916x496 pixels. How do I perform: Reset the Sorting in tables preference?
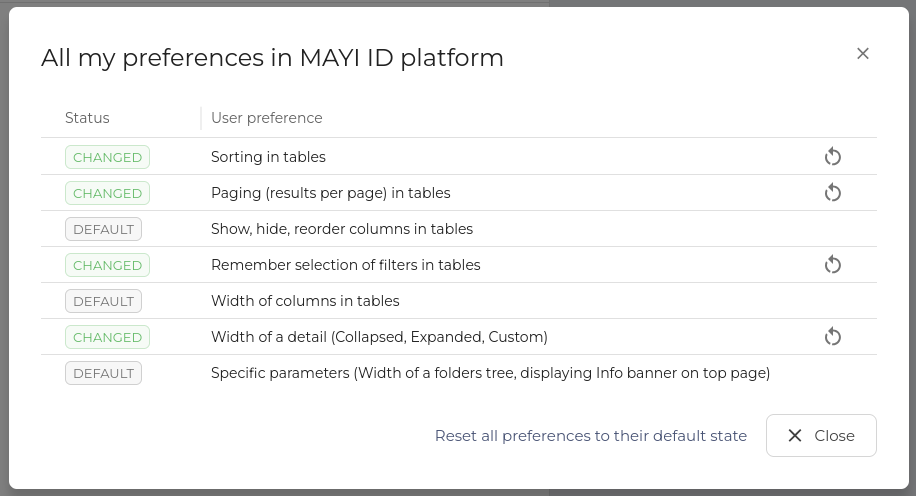[x=832, y=157]
